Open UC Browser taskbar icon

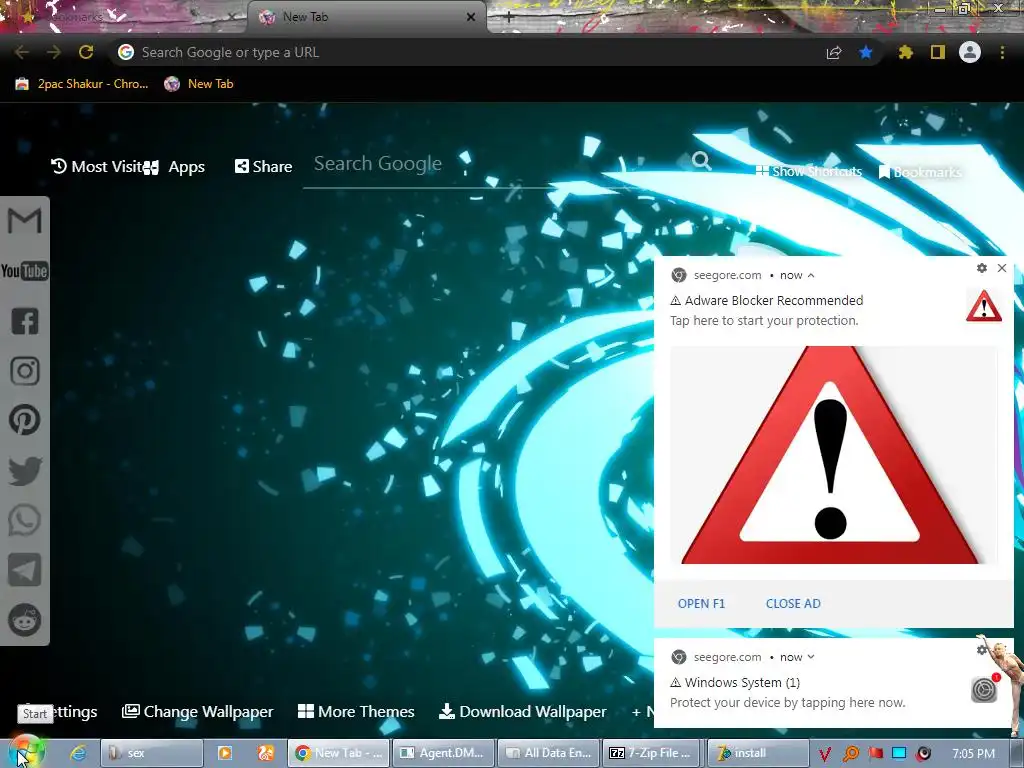pos(266,753)
